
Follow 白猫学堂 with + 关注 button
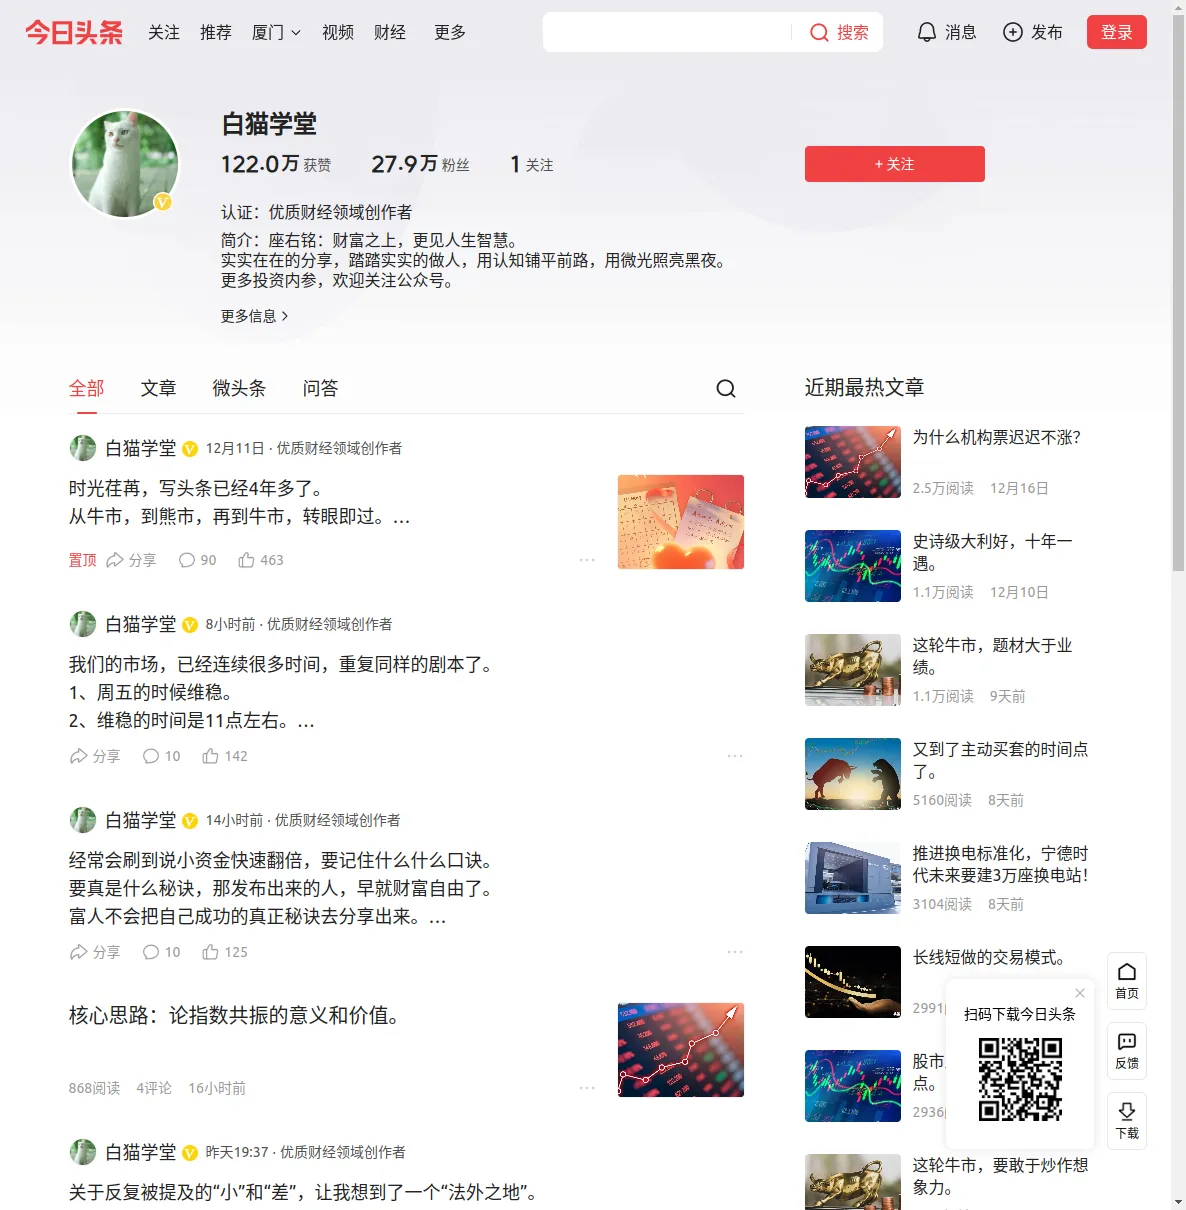[x=895, y=164]
